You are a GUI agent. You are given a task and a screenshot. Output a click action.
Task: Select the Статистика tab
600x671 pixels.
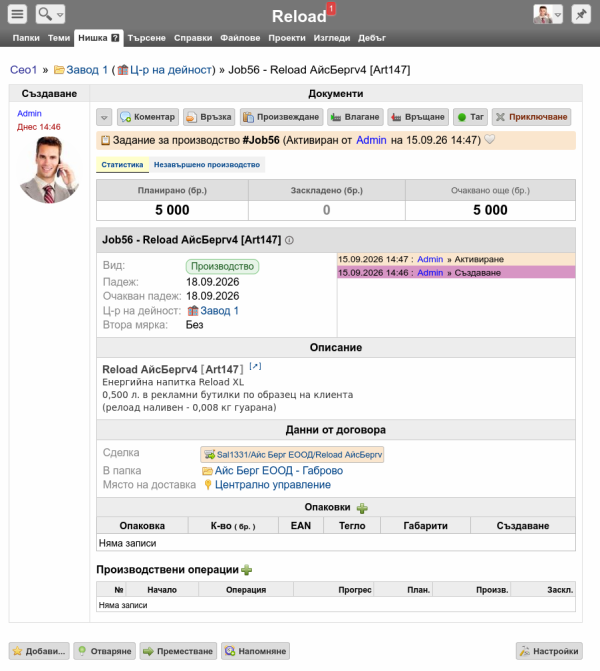[x=122, y=165]
